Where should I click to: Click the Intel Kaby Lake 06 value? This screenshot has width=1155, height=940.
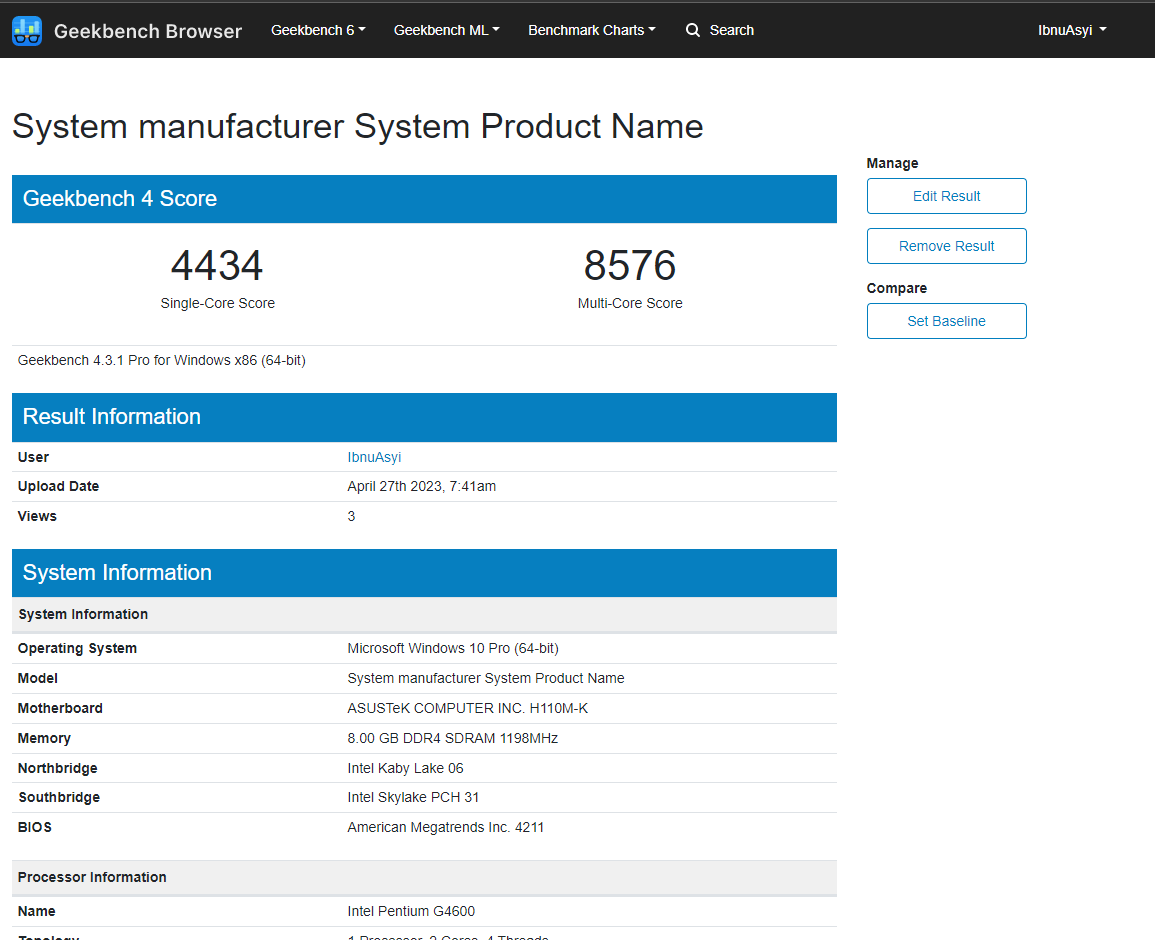405,768
